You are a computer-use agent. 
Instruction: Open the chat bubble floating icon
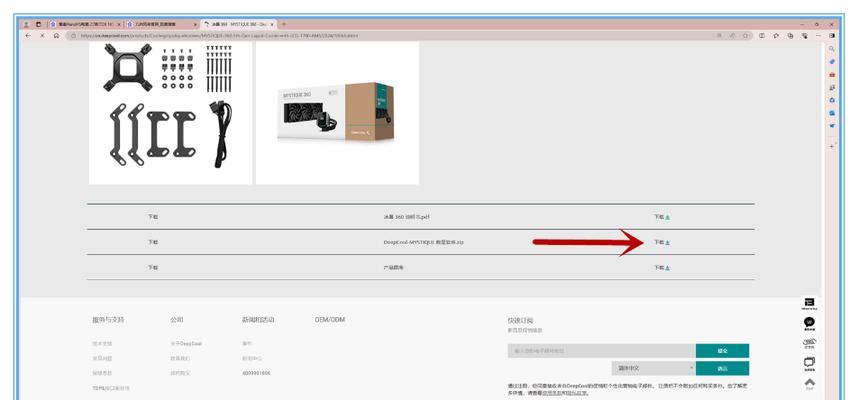tap(809, 323)
